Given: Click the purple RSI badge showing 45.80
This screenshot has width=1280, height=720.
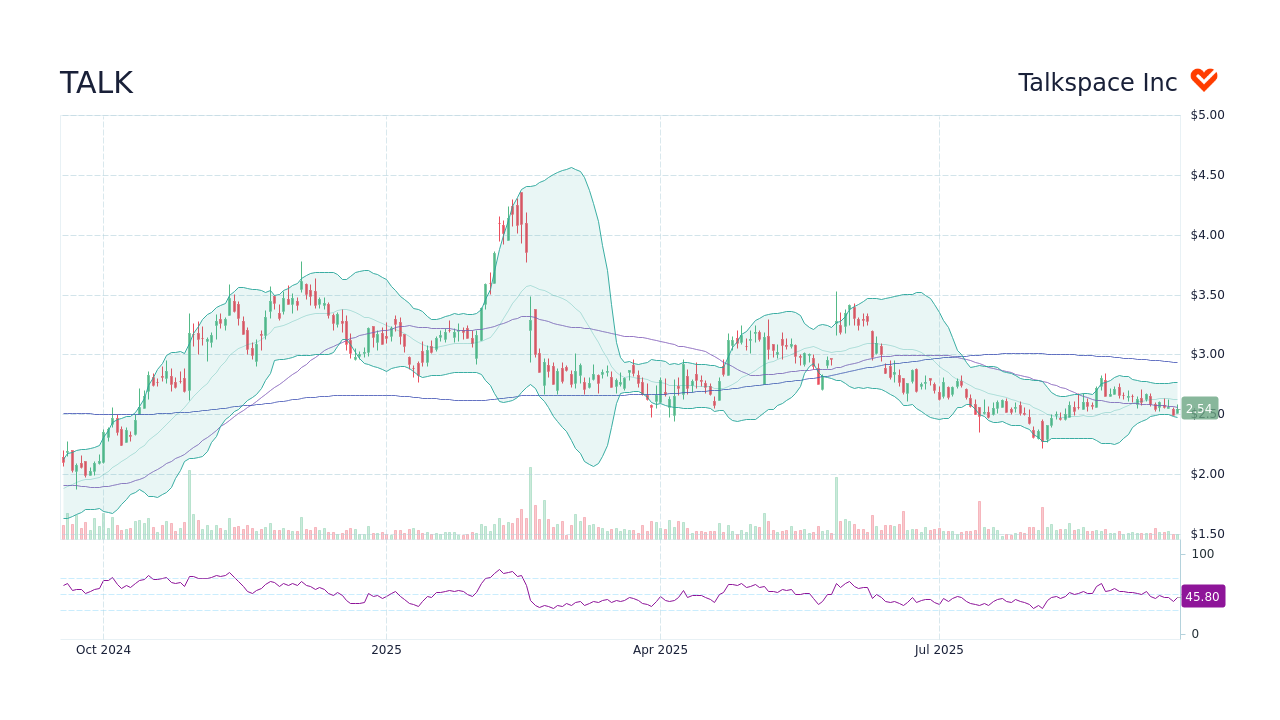Looking at the screenshot, I should coord(1203,596).
